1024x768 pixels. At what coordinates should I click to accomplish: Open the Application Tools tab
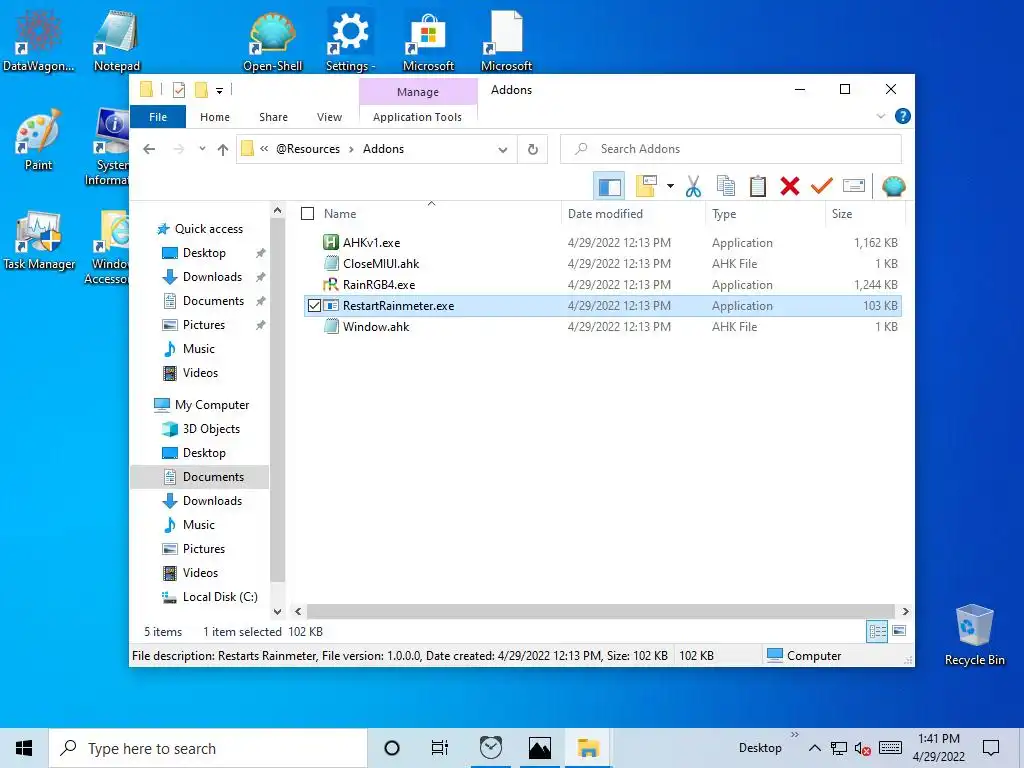pos(417,117)
